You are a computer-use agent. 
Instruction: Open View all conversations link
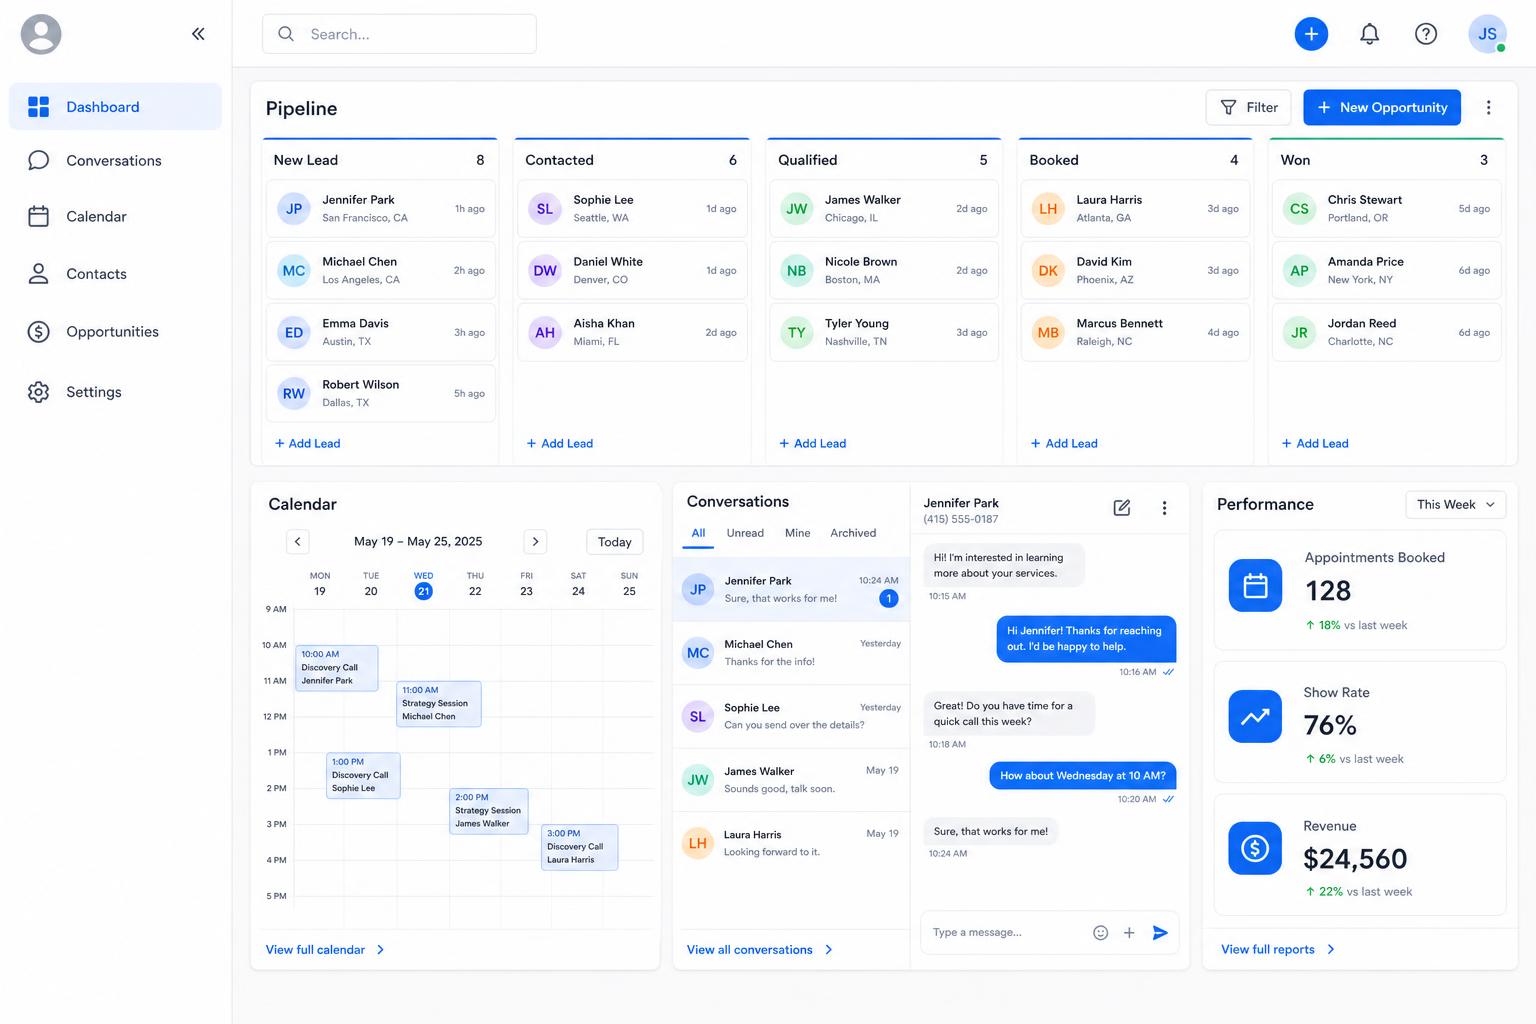(760, 950)
